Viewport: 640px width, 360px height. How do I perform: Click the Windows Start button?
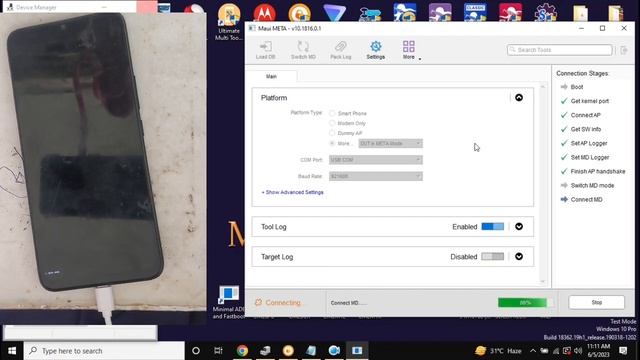(12, 351)
